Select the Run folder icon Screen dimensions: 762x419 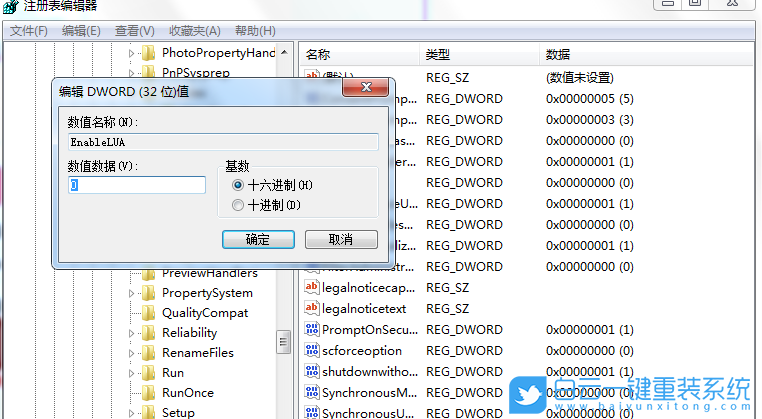click(x=148, y=372)
